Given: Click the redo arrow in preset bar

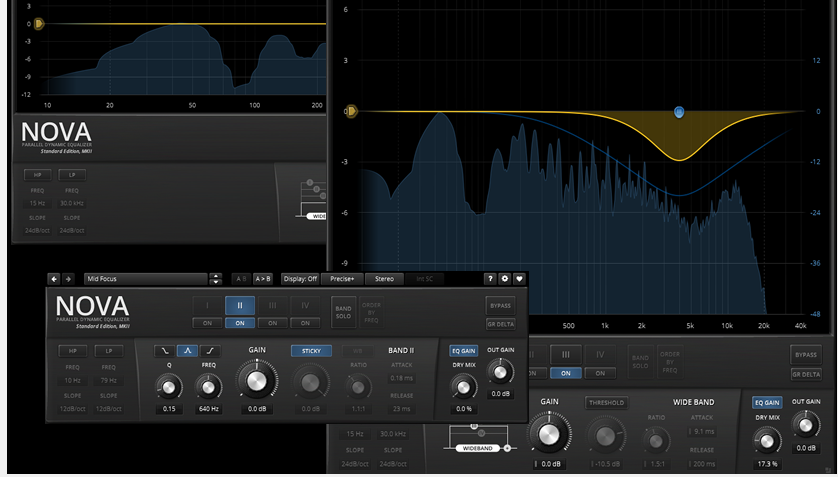Looking at the screenshot, I should pyautogui.click(x=68, y=279).
